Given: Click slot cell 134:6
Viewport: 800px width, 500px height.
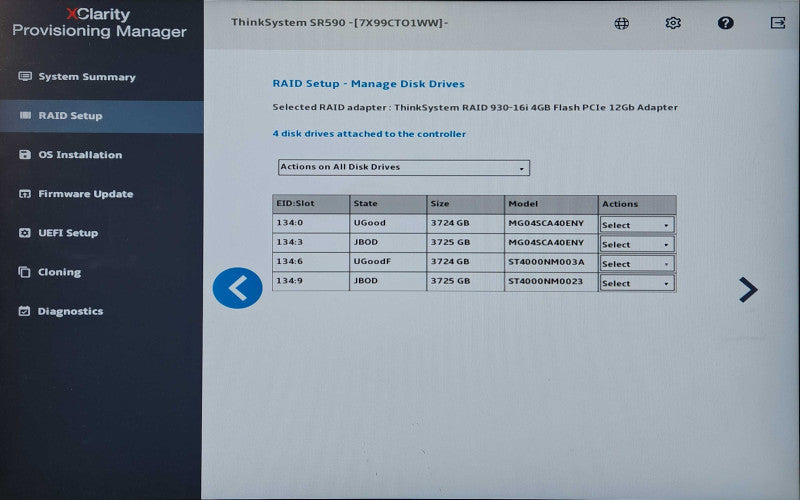Looking at the screenshot, I should (311, 262).
